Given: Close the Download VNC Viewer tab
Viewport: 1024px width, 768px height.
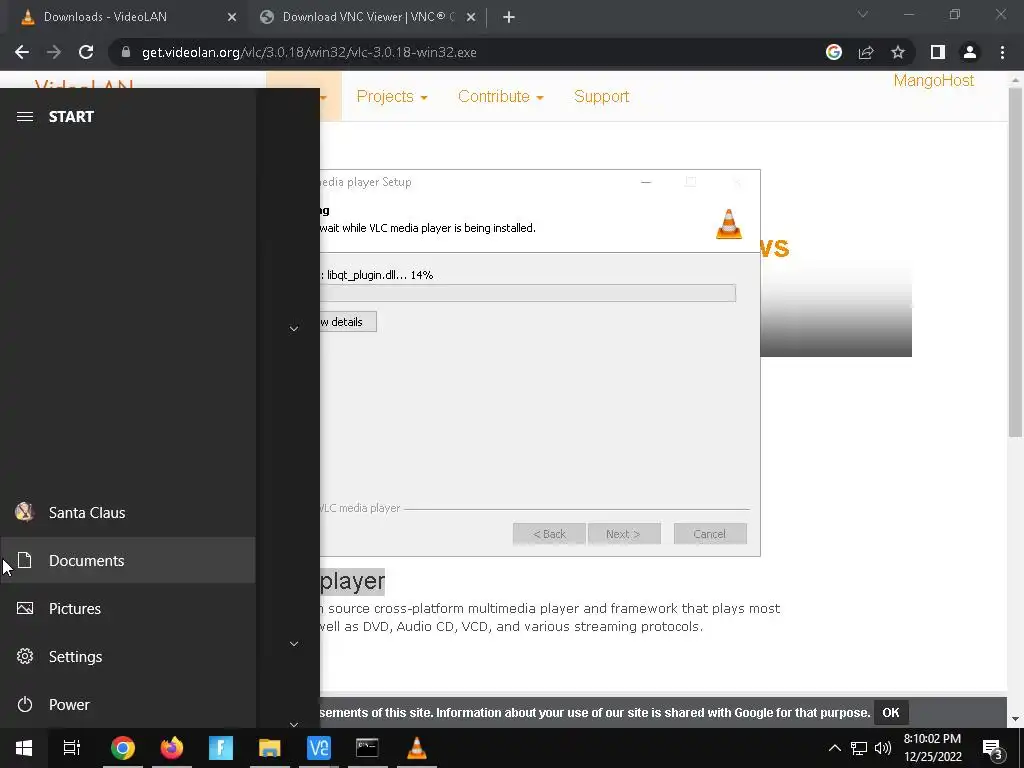Looking at the screenshot, I should pyautogui.click(x=471, y=18).
